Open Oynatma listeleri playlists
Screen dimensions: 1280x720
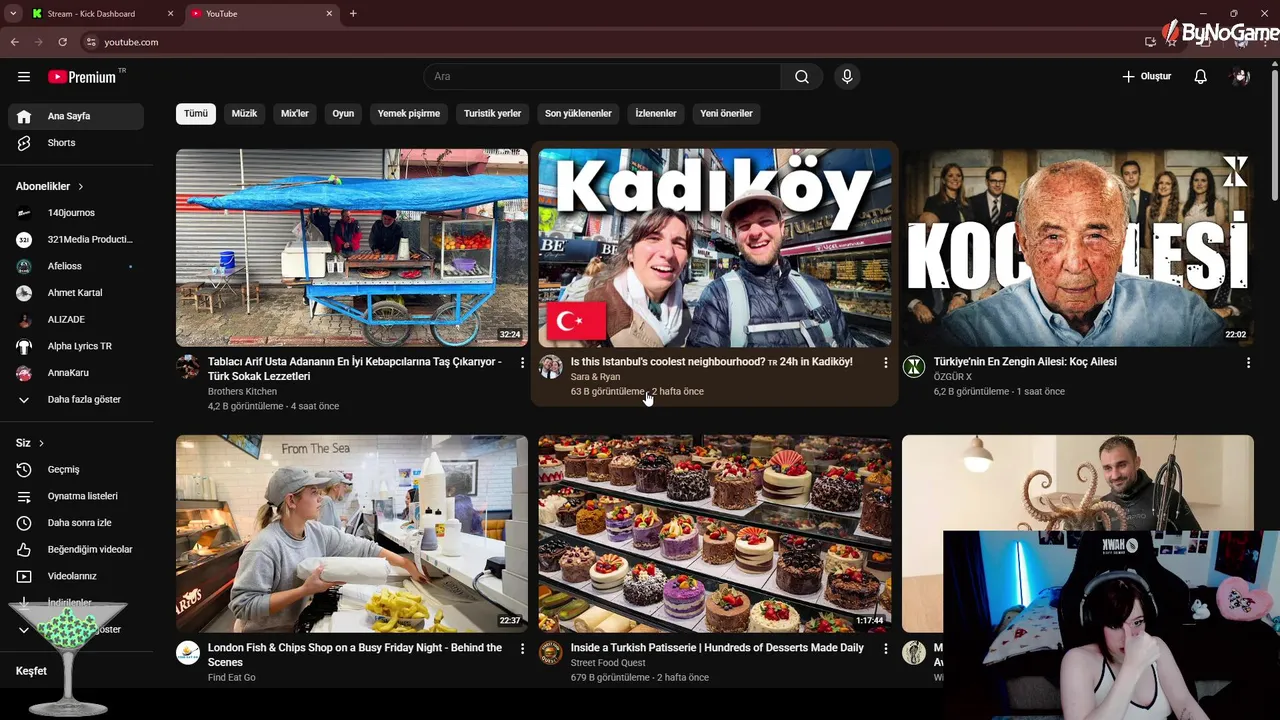[76, 496]
